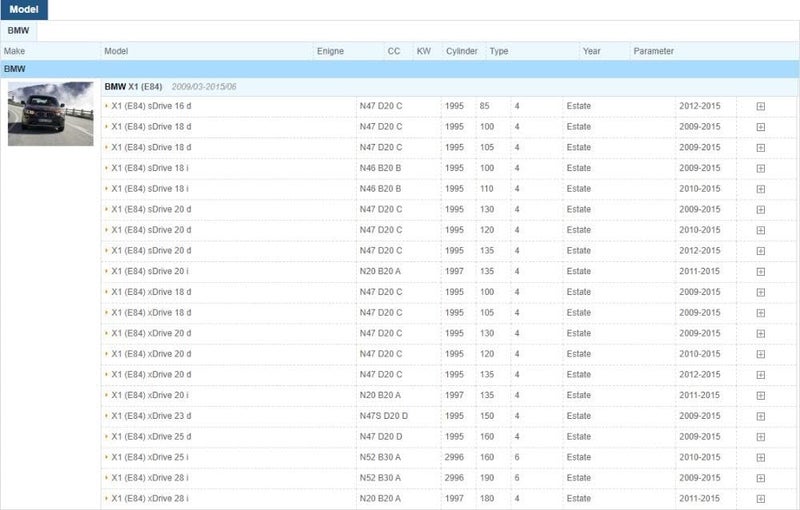Click the Cylinder column header
Image resolution: width=800 pixels, height=510 pixels.
tap(461, 51)
